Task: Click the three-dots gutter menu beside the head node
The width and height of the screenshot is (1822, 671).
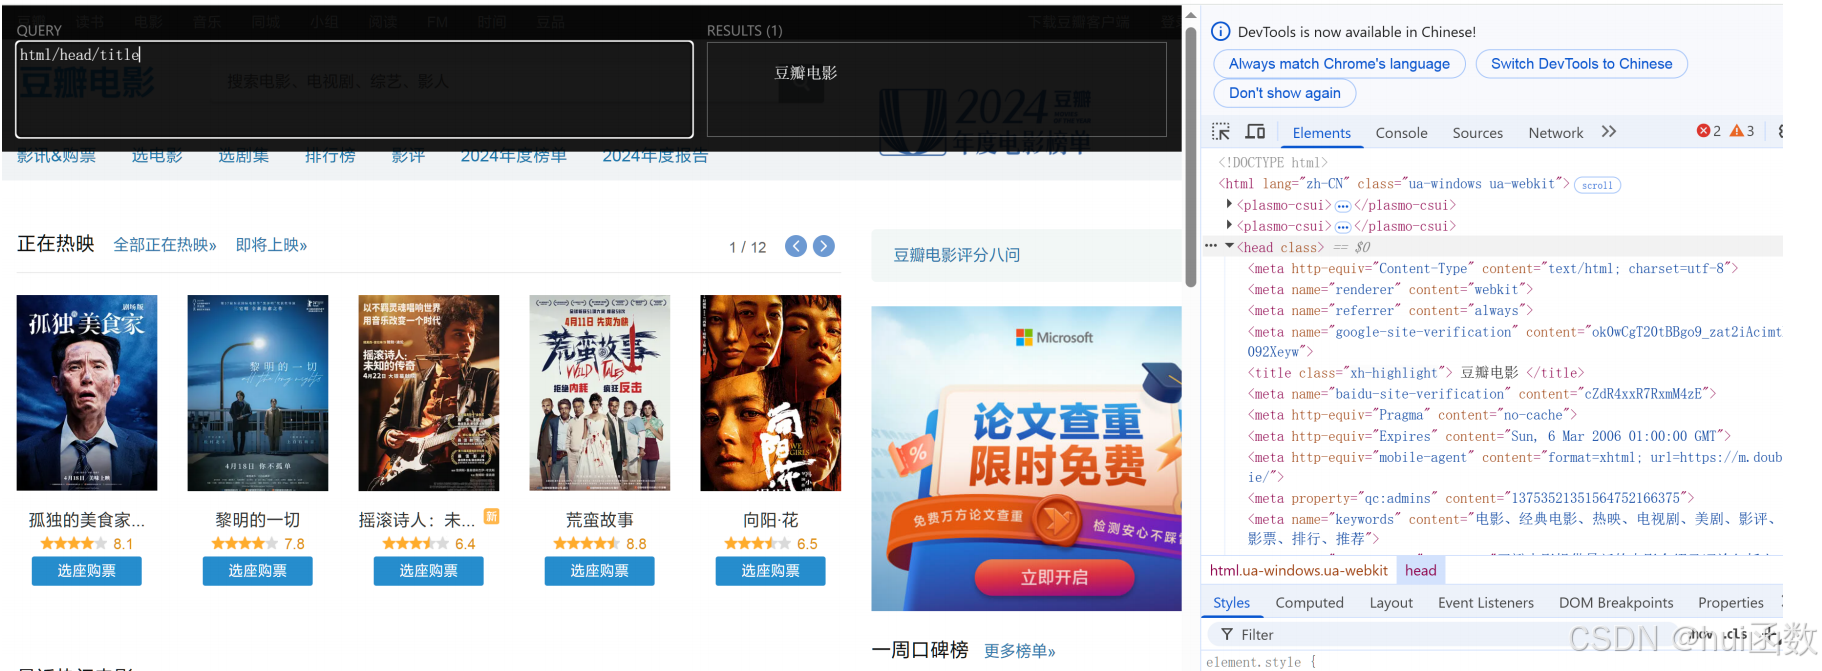Action: point(1211,246)
